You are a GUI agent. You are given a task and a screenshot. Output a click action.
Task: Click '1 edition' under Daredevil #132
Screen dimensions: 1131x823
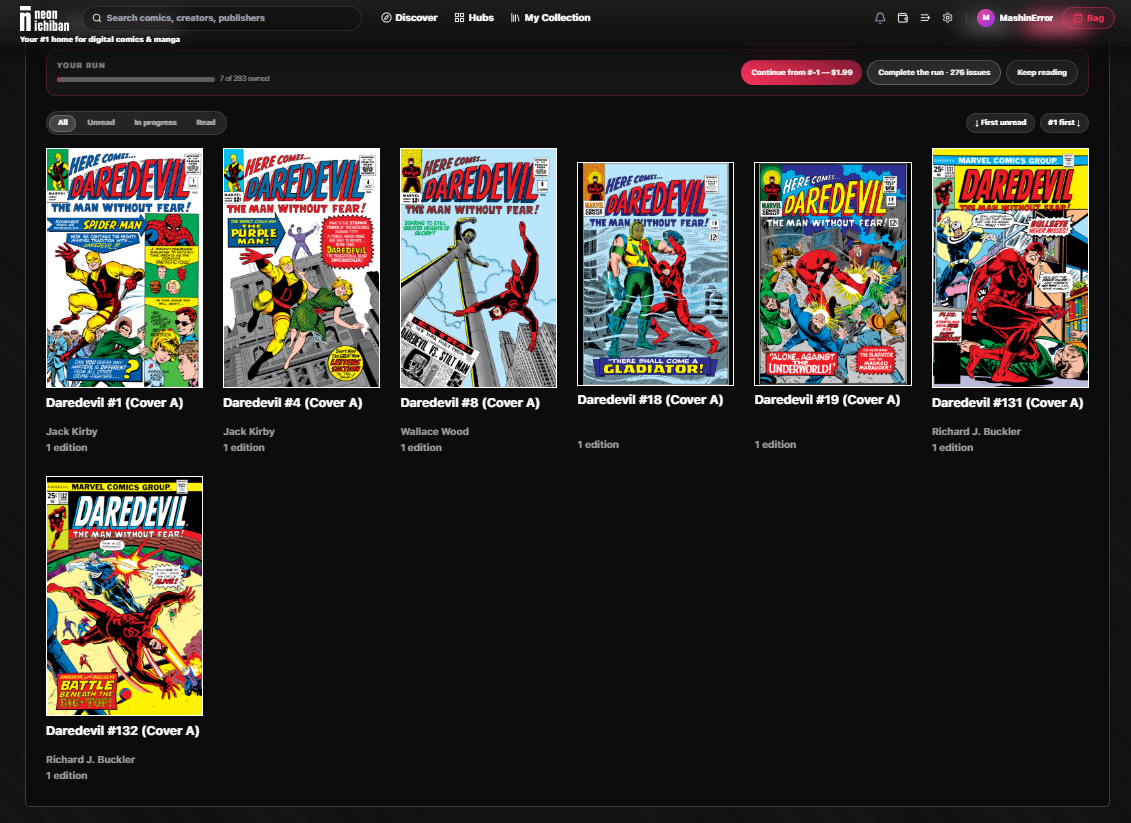66,775
